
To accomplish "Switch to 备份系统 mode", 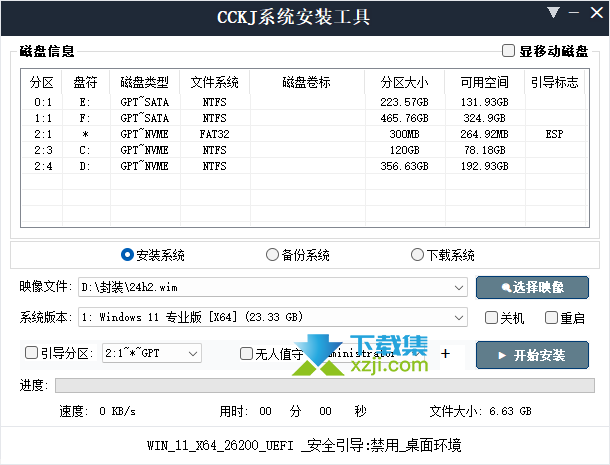I will [272, 255].
